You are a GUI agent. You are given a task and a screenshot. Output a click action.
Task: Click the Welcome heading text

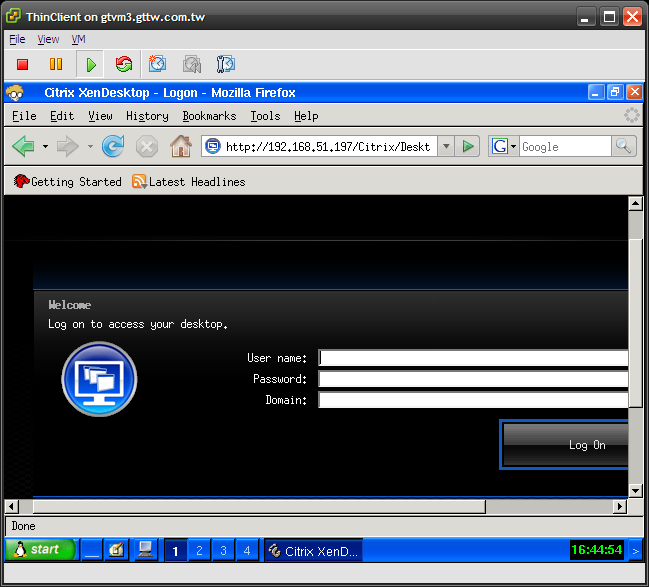(x=70, y=305)
